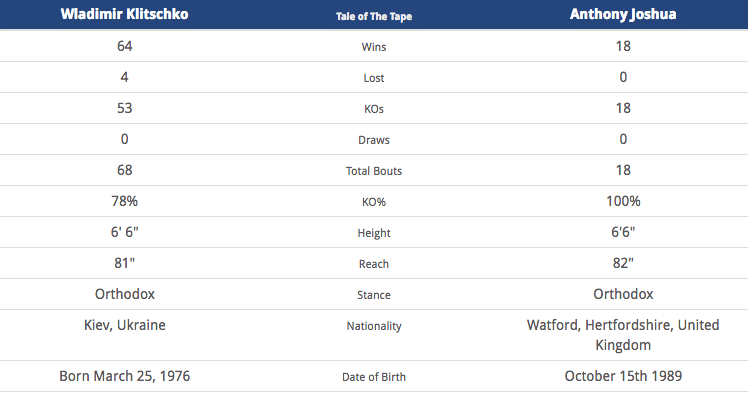
Task: Click Watford, Hertfordshire, United Kingdom text
Action: point(623,335)
